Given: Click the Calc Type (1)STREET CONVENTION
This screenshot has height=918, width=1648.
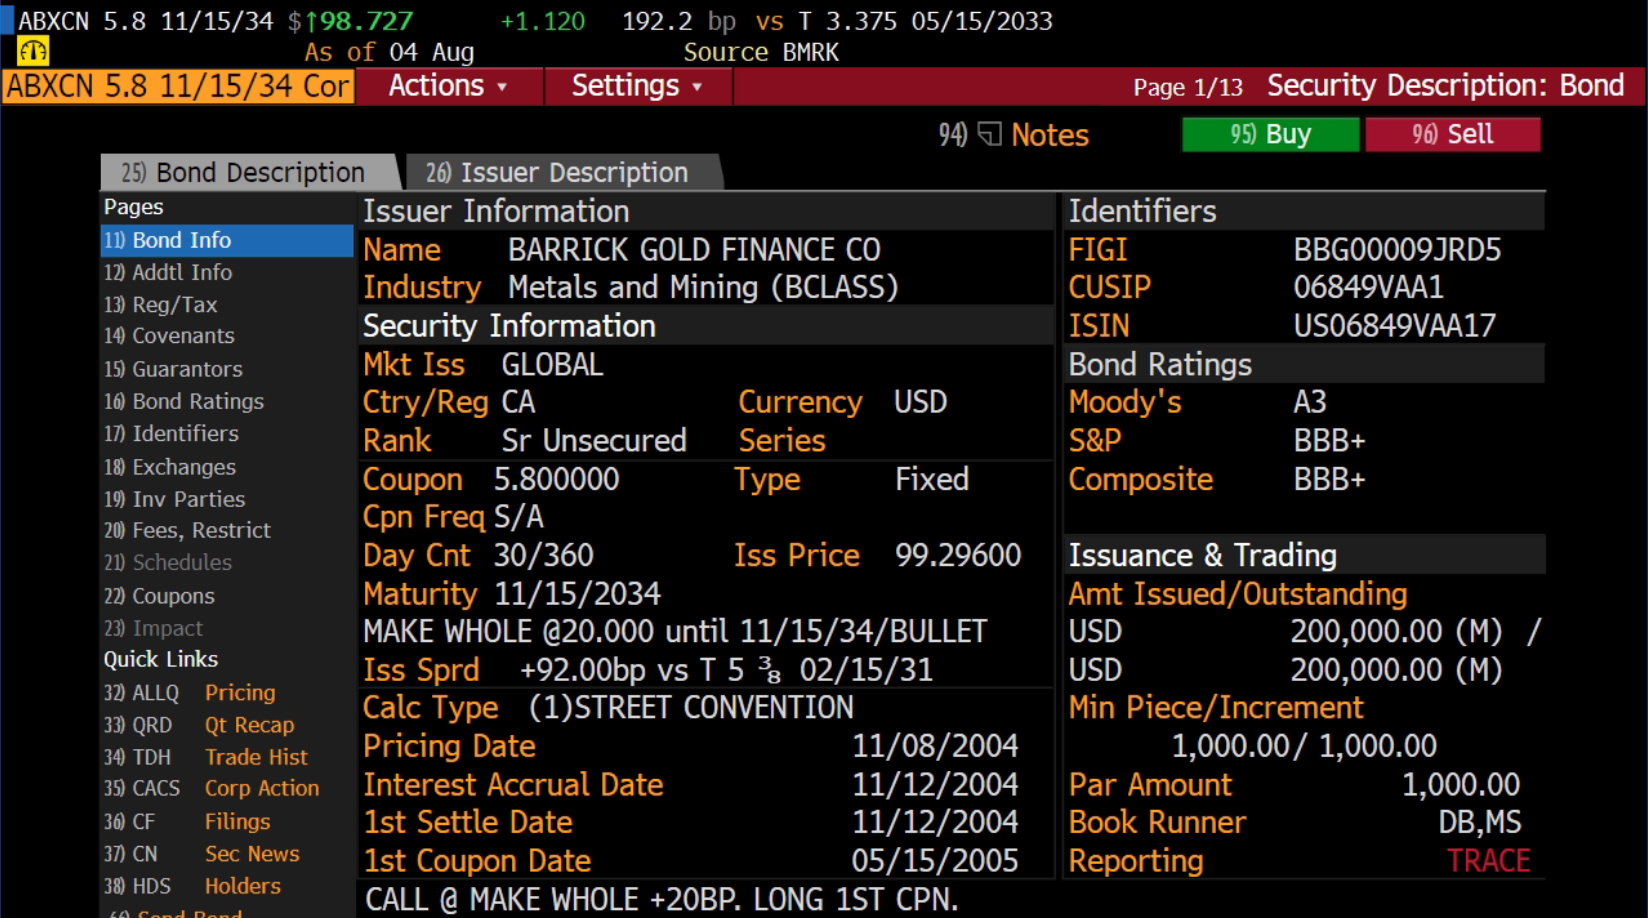Looking at the screenshot, I should (x=691, y=708).
